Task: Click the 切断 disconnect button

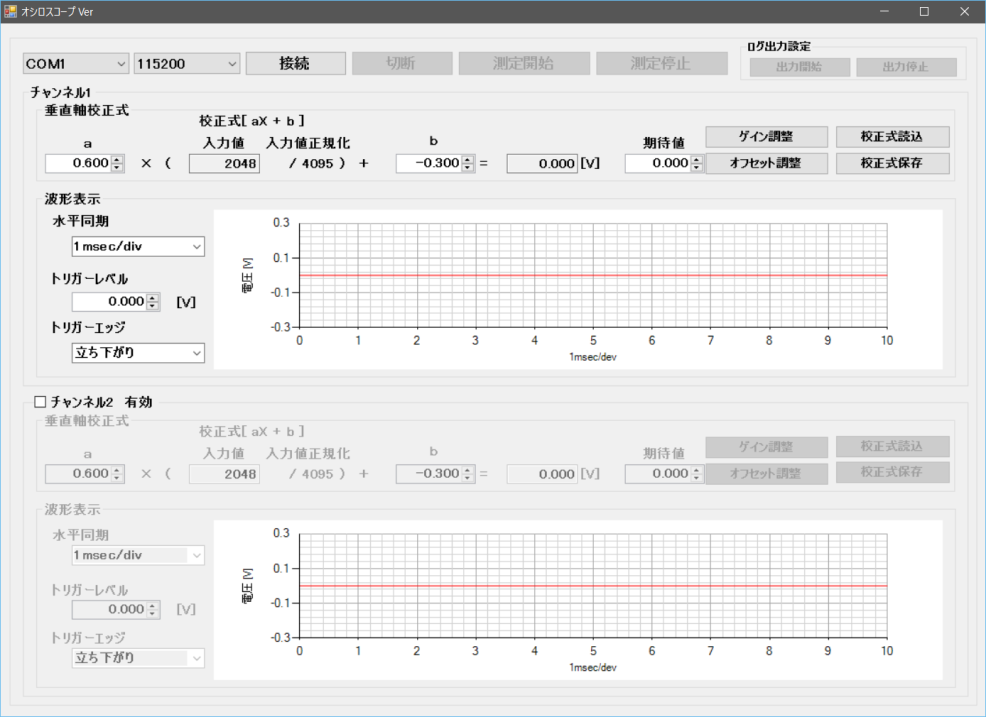Action: pyautogui.click(x=402, y=63)
